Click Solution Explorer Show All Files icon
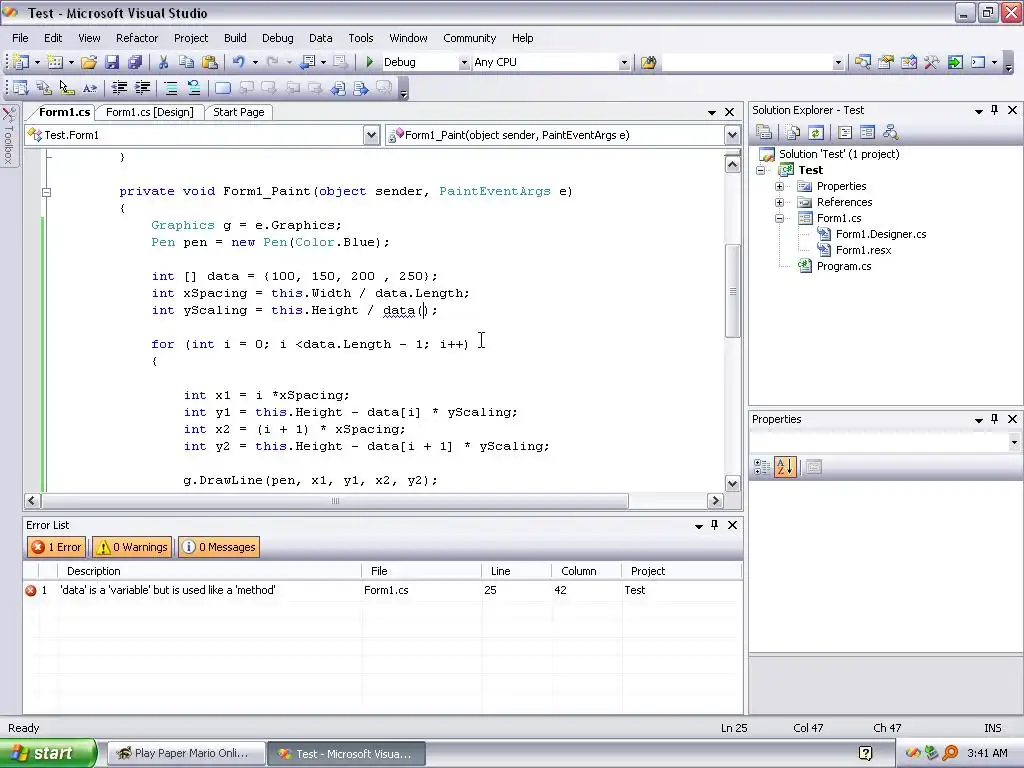 [x=793, y=133]
